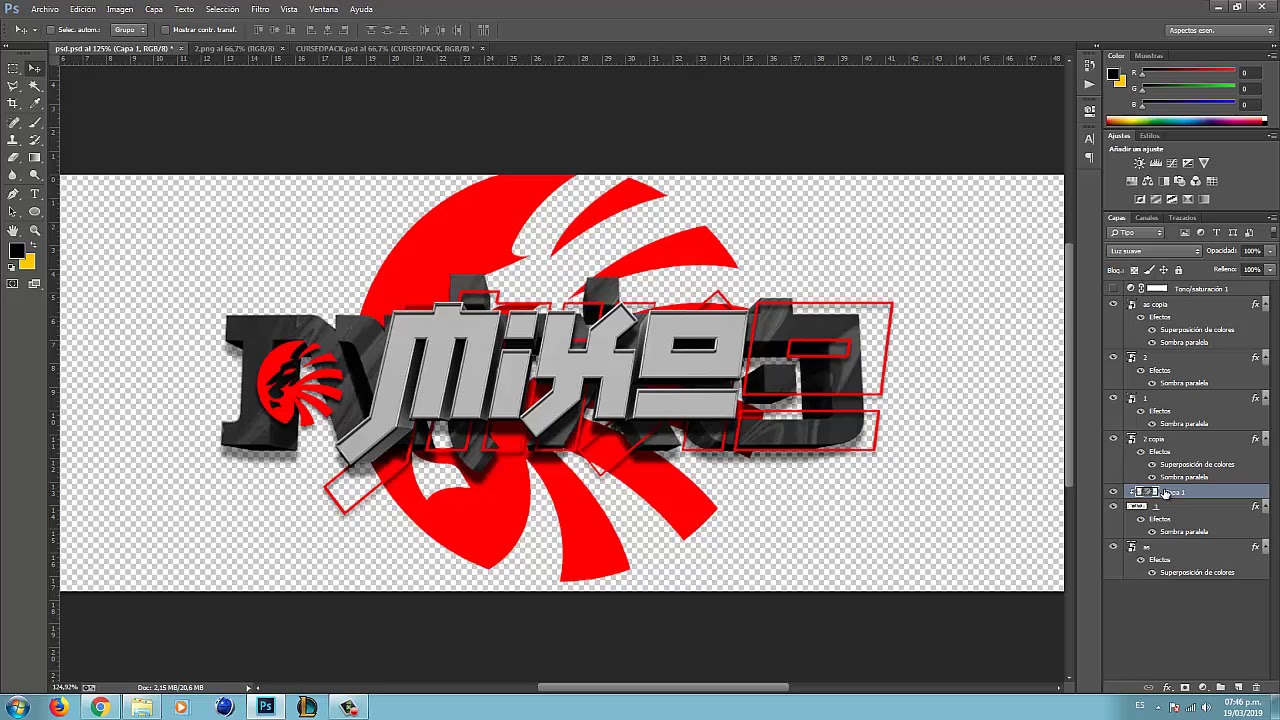Open the Windows Start menu
Viewport: 1280px width, 720px height.
17,707
